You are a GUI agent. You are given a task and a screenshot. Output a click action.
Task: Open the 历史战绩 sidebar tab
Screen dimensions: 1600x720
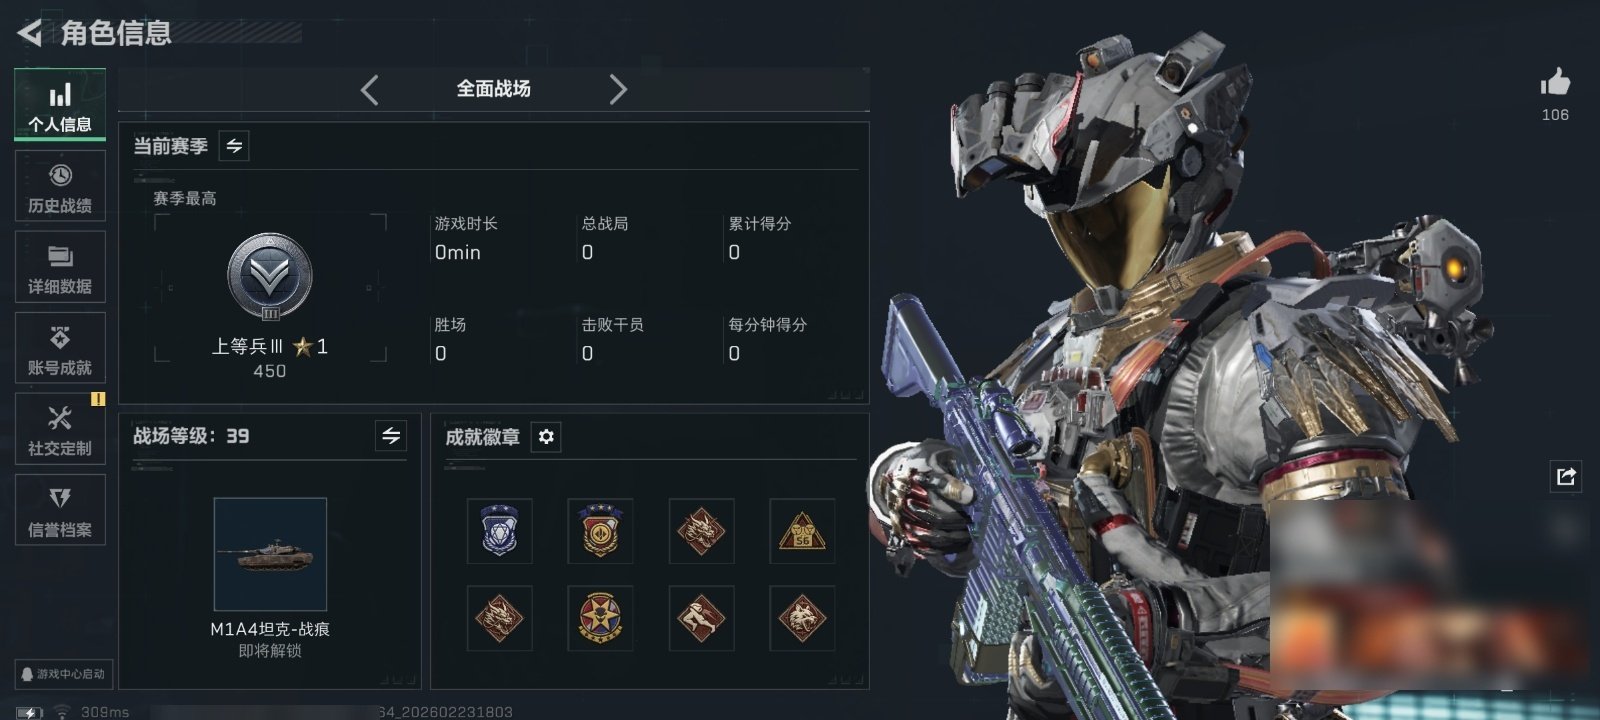click(60, 187)
